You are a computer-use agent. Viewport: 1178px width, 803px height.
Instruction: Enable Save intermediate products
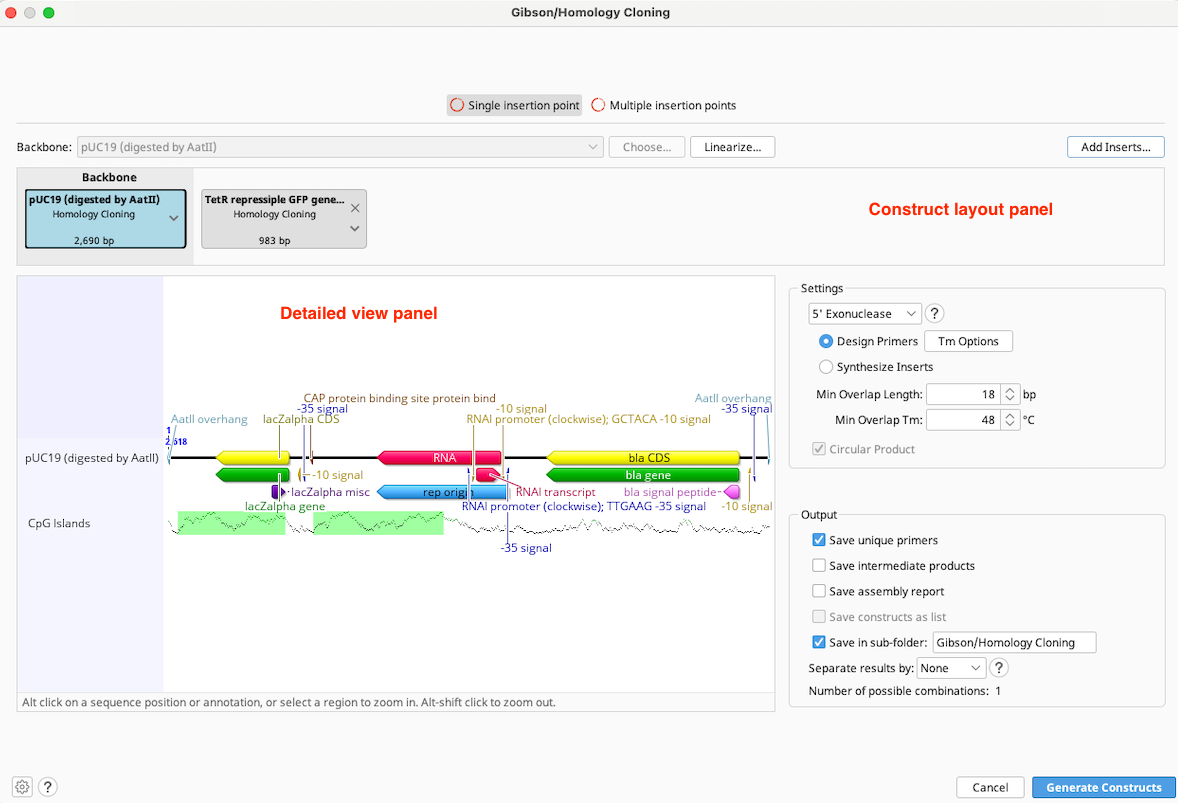pyautogui.click(x=819, y=566)
